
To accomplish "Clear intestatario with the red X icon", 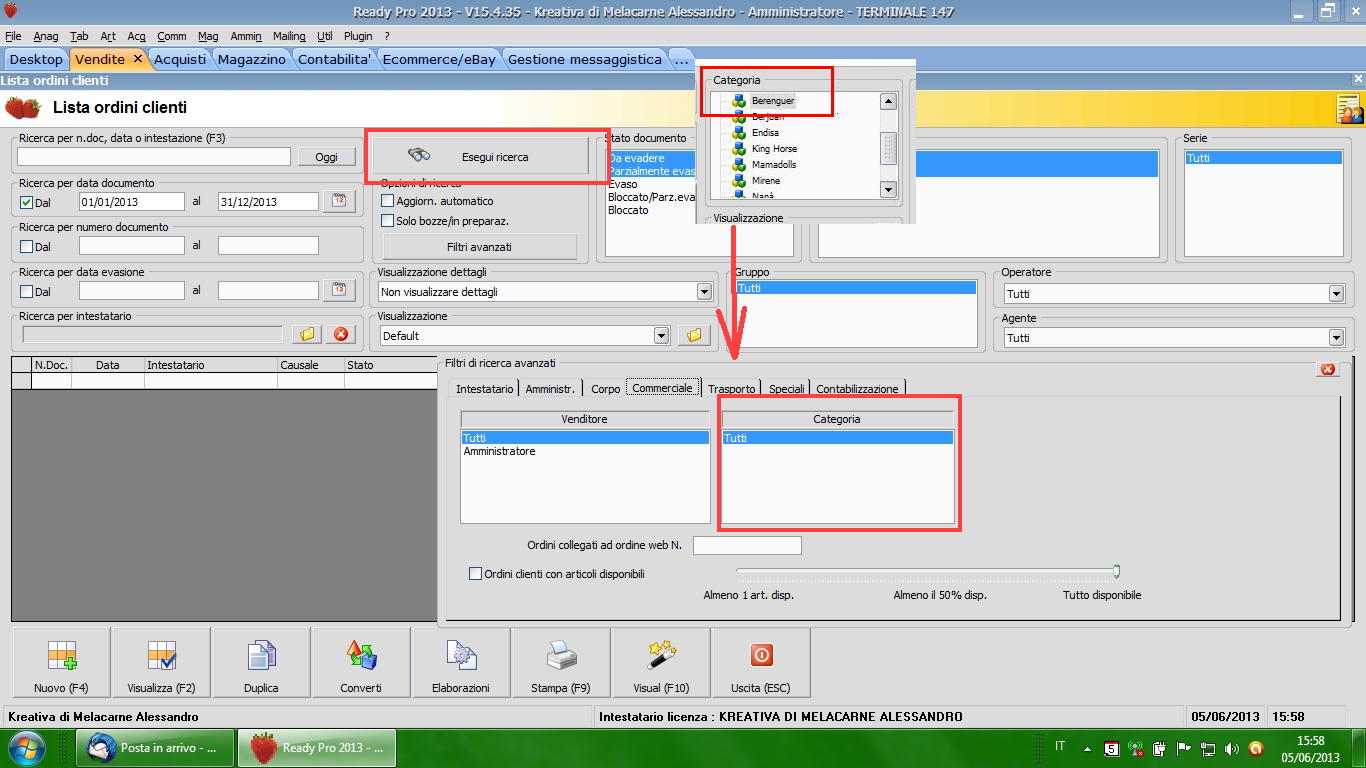I will (341, 334).
